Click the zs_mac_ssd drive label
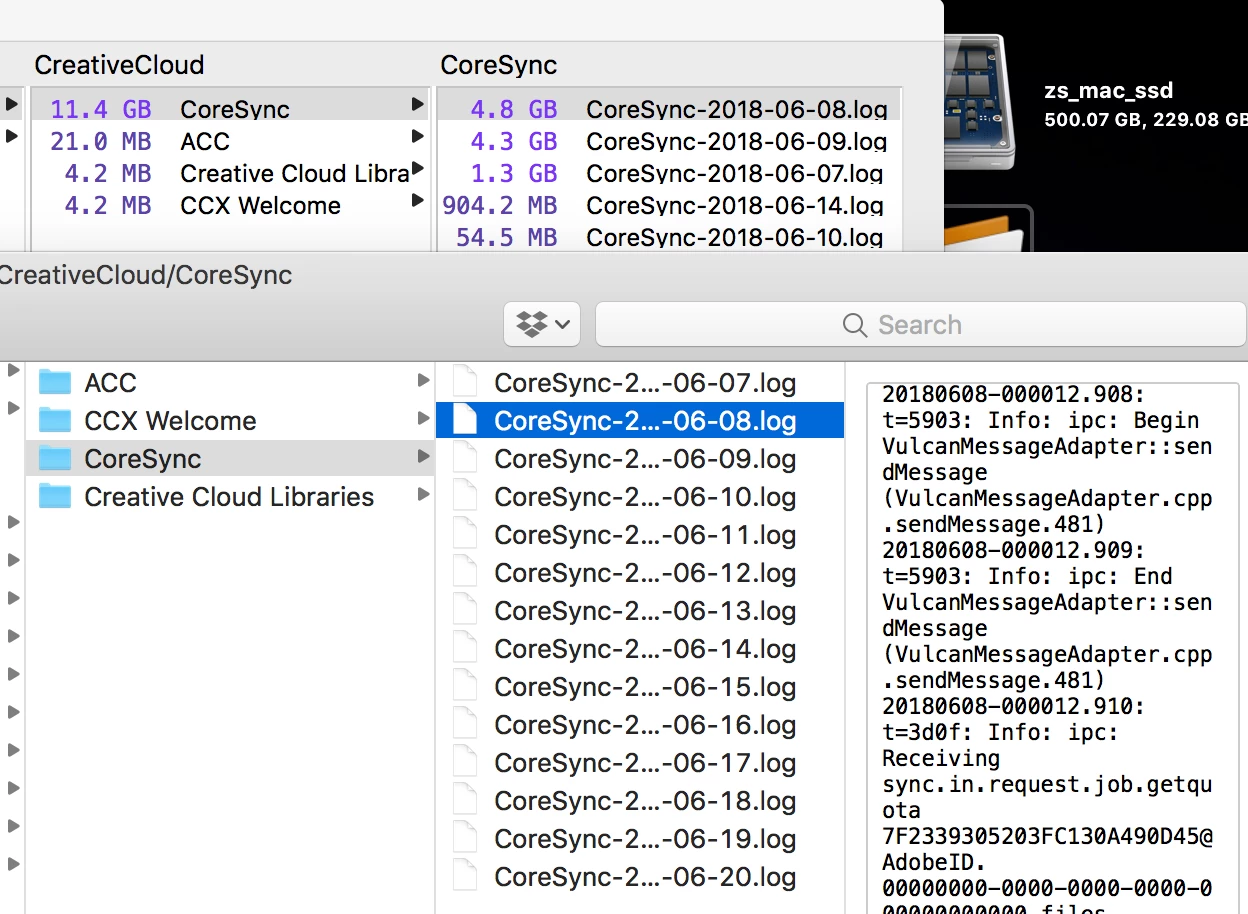The width and height of the screenshot is (1248, 914). pos(1108,91)
